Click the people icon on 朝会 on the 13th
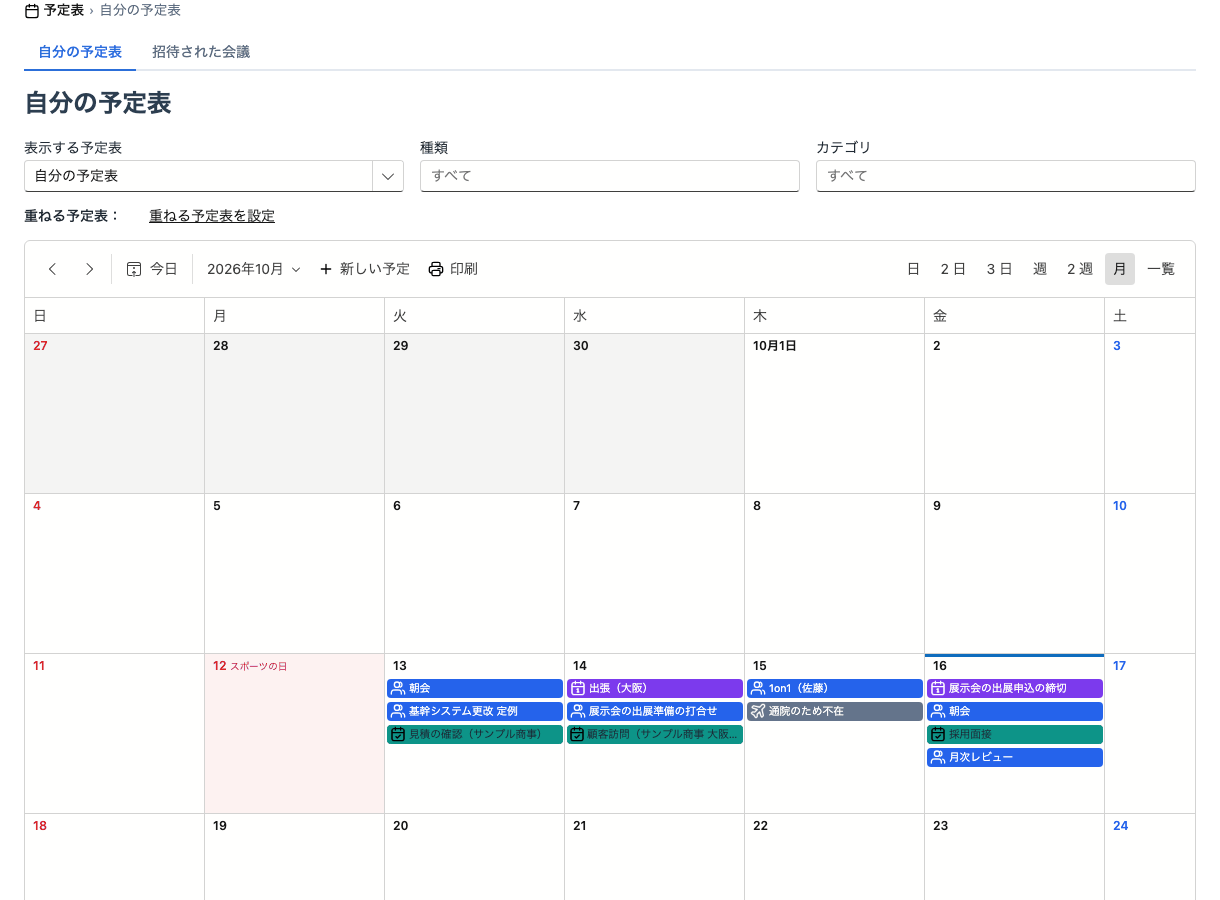Viewport: 1220px width, 900px height. tap(397, 688)
